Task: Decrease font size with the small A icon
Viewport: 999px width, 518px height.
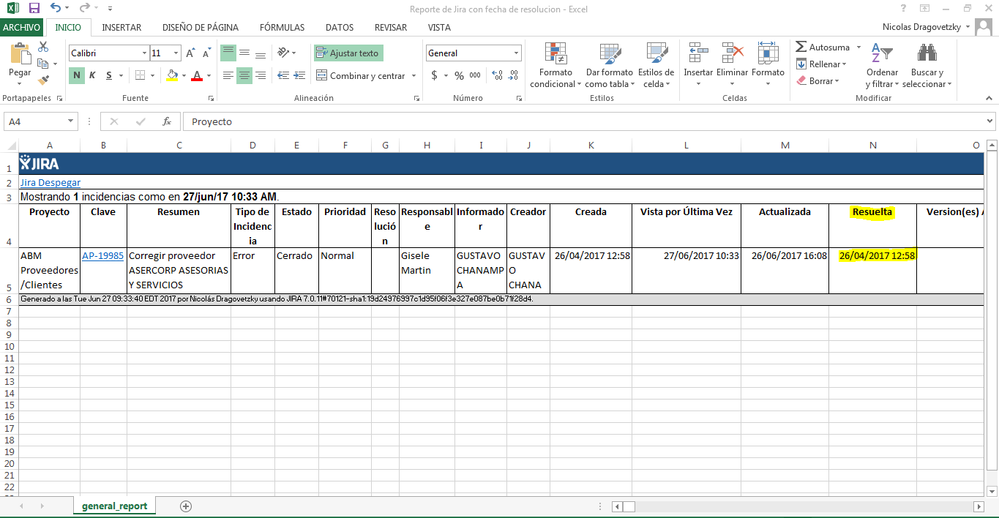Action: click(x=206, y=54)
